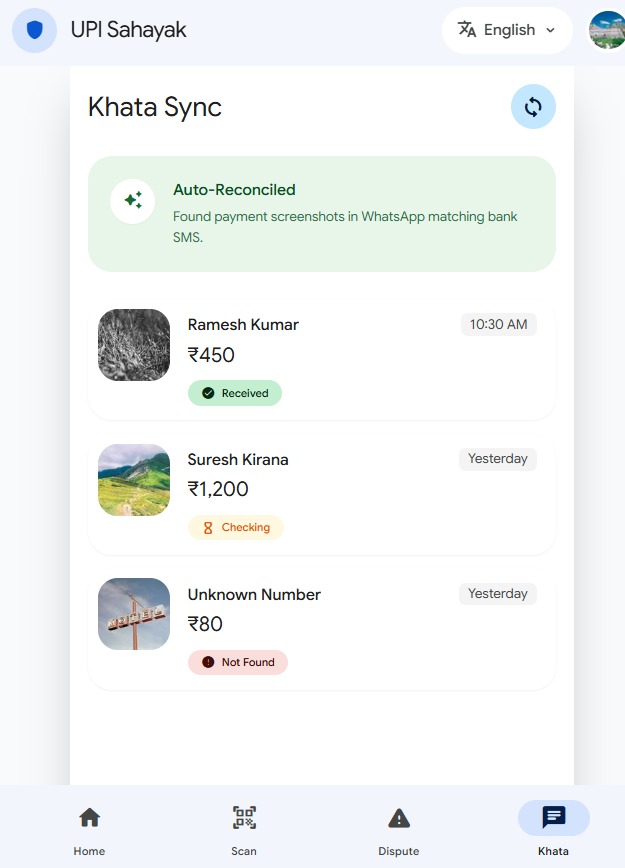Screen dimensions: 625x868
Task: Tap the Khata sync refresh icon
Action: click(x=533, y=107)
